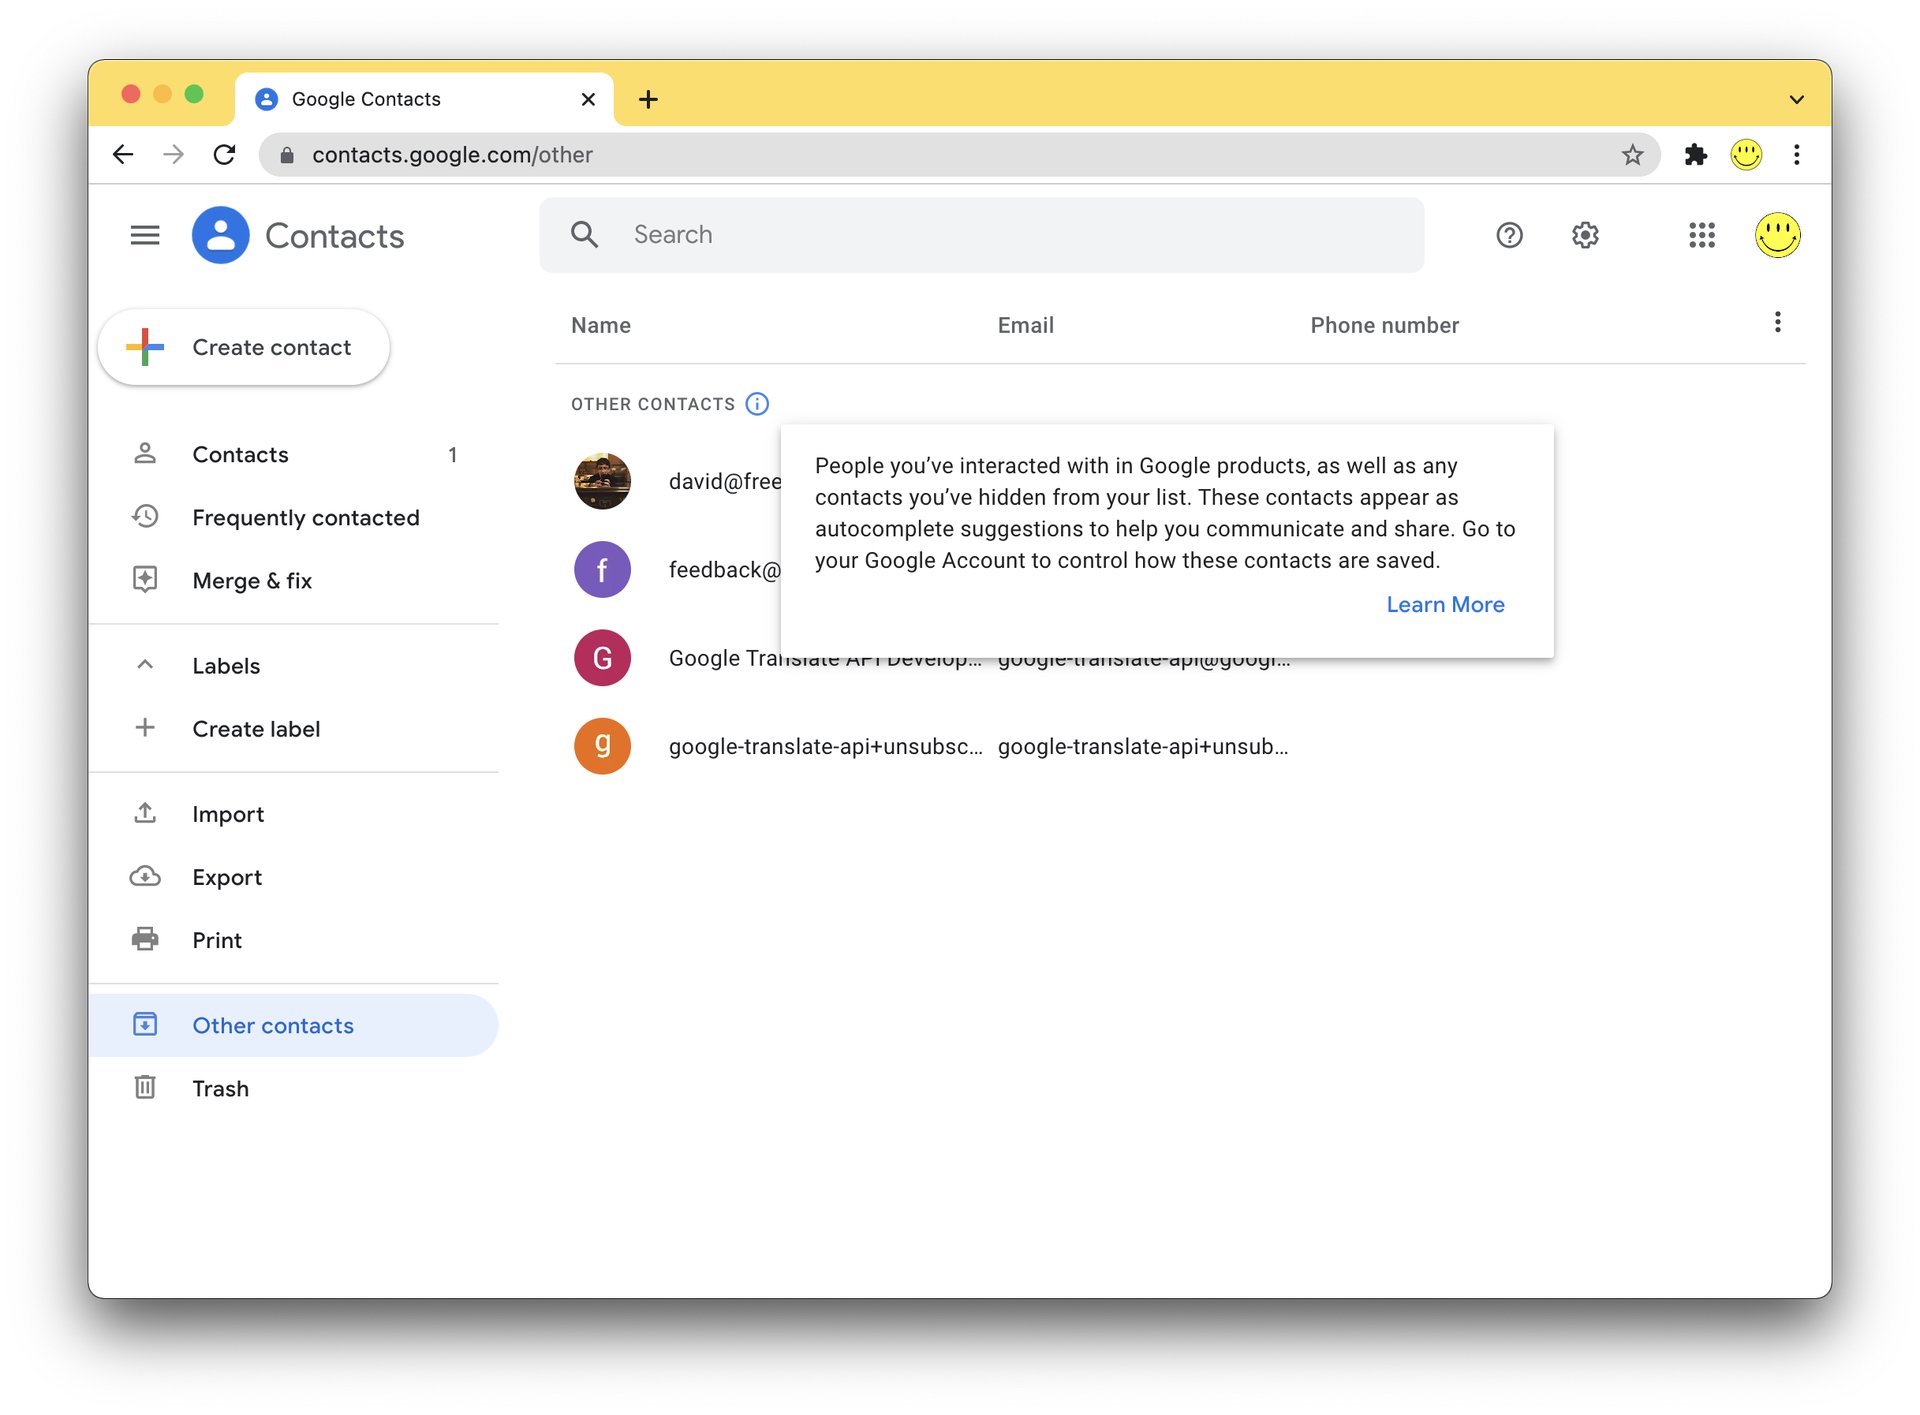Click the Import upload icon
Screen dimensions: 1920x1415
coord(145,813)
